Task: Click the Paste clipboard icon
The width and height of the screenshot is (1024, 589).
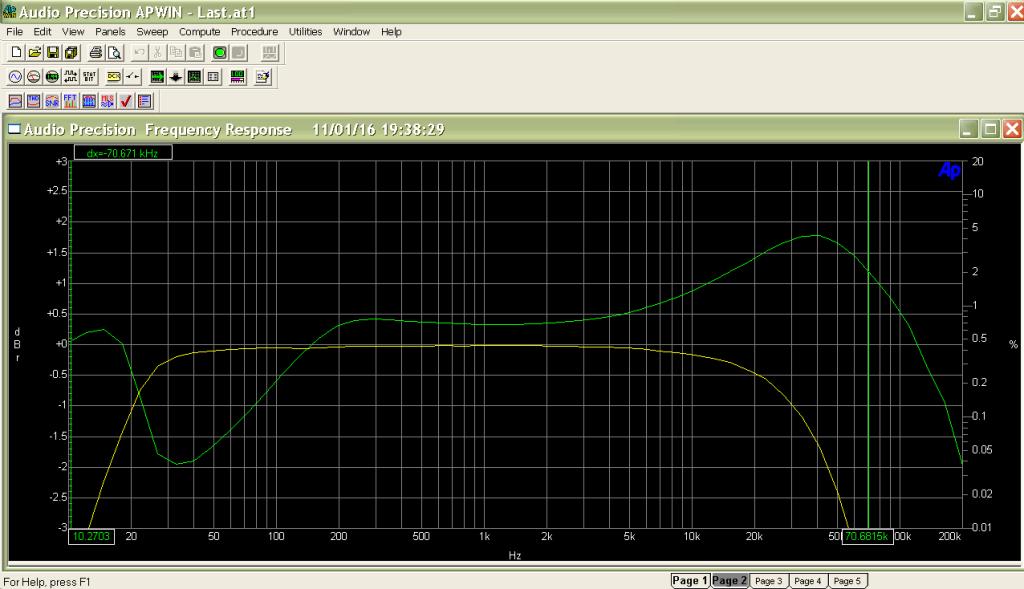Action: click(195, 52)
